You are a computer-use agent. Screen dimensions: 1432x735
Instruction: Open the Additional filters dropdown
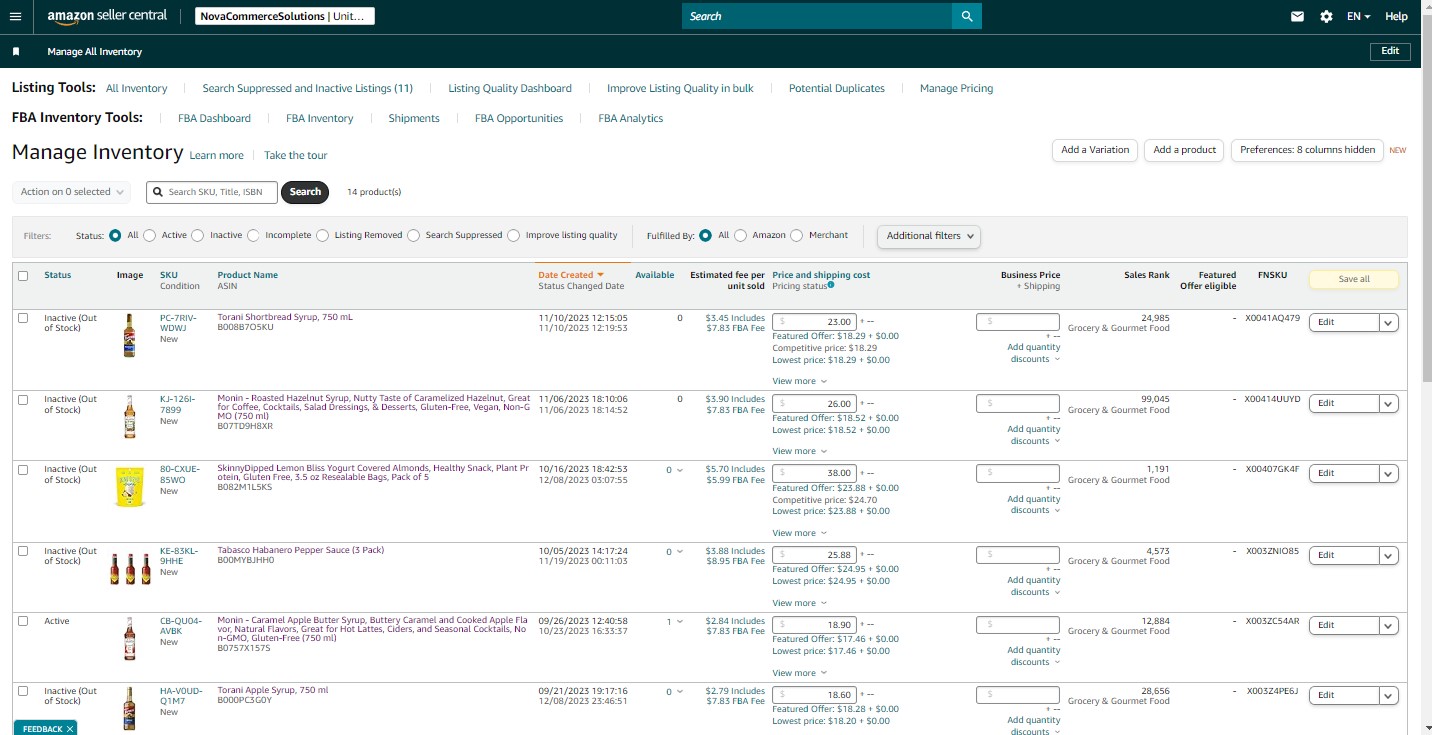click(x=929, y=236)
